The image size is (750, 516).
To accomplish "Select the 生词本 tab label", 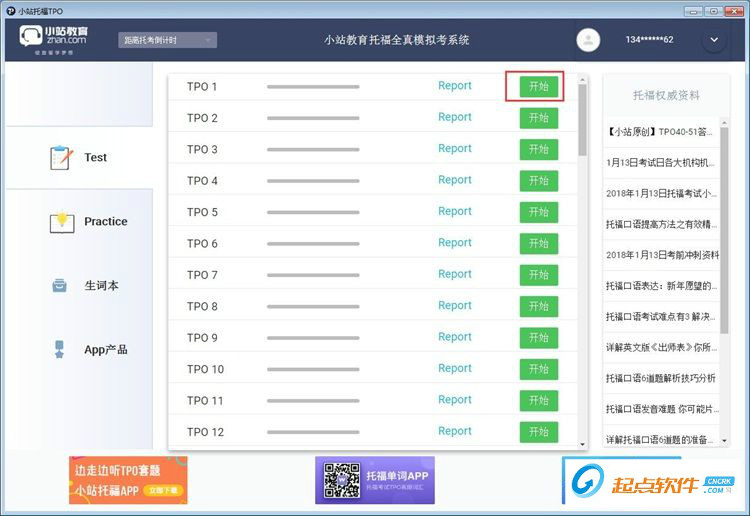I will pos(101,285).
